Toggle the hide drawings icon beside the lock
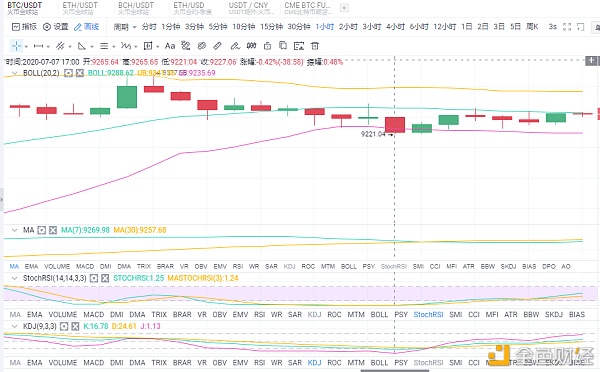The width and height of the screenshot is (600, 372). pyautogui.click(x=251, y=46)
